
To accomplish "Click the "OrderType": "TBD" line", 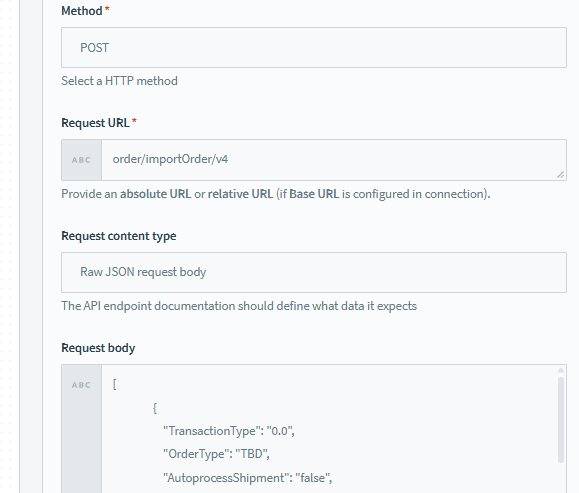I will point(216,454).
